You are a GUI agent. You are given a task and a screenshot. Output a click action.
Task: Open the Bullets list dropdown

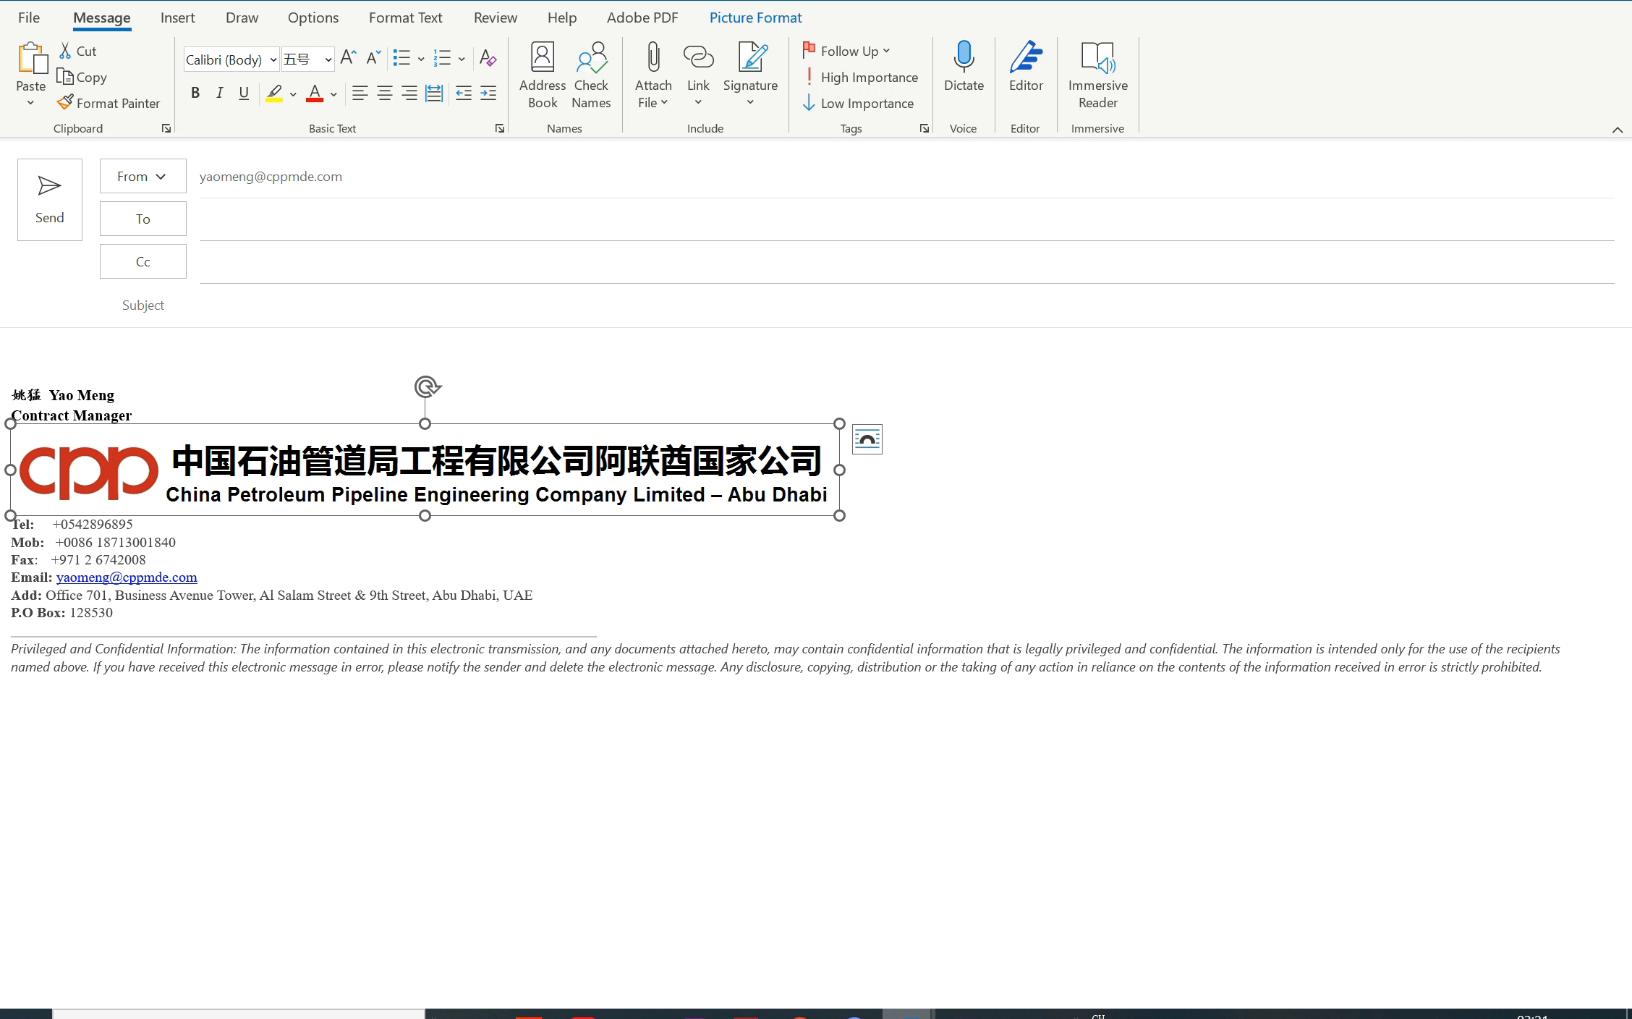(x=421, y=58)
